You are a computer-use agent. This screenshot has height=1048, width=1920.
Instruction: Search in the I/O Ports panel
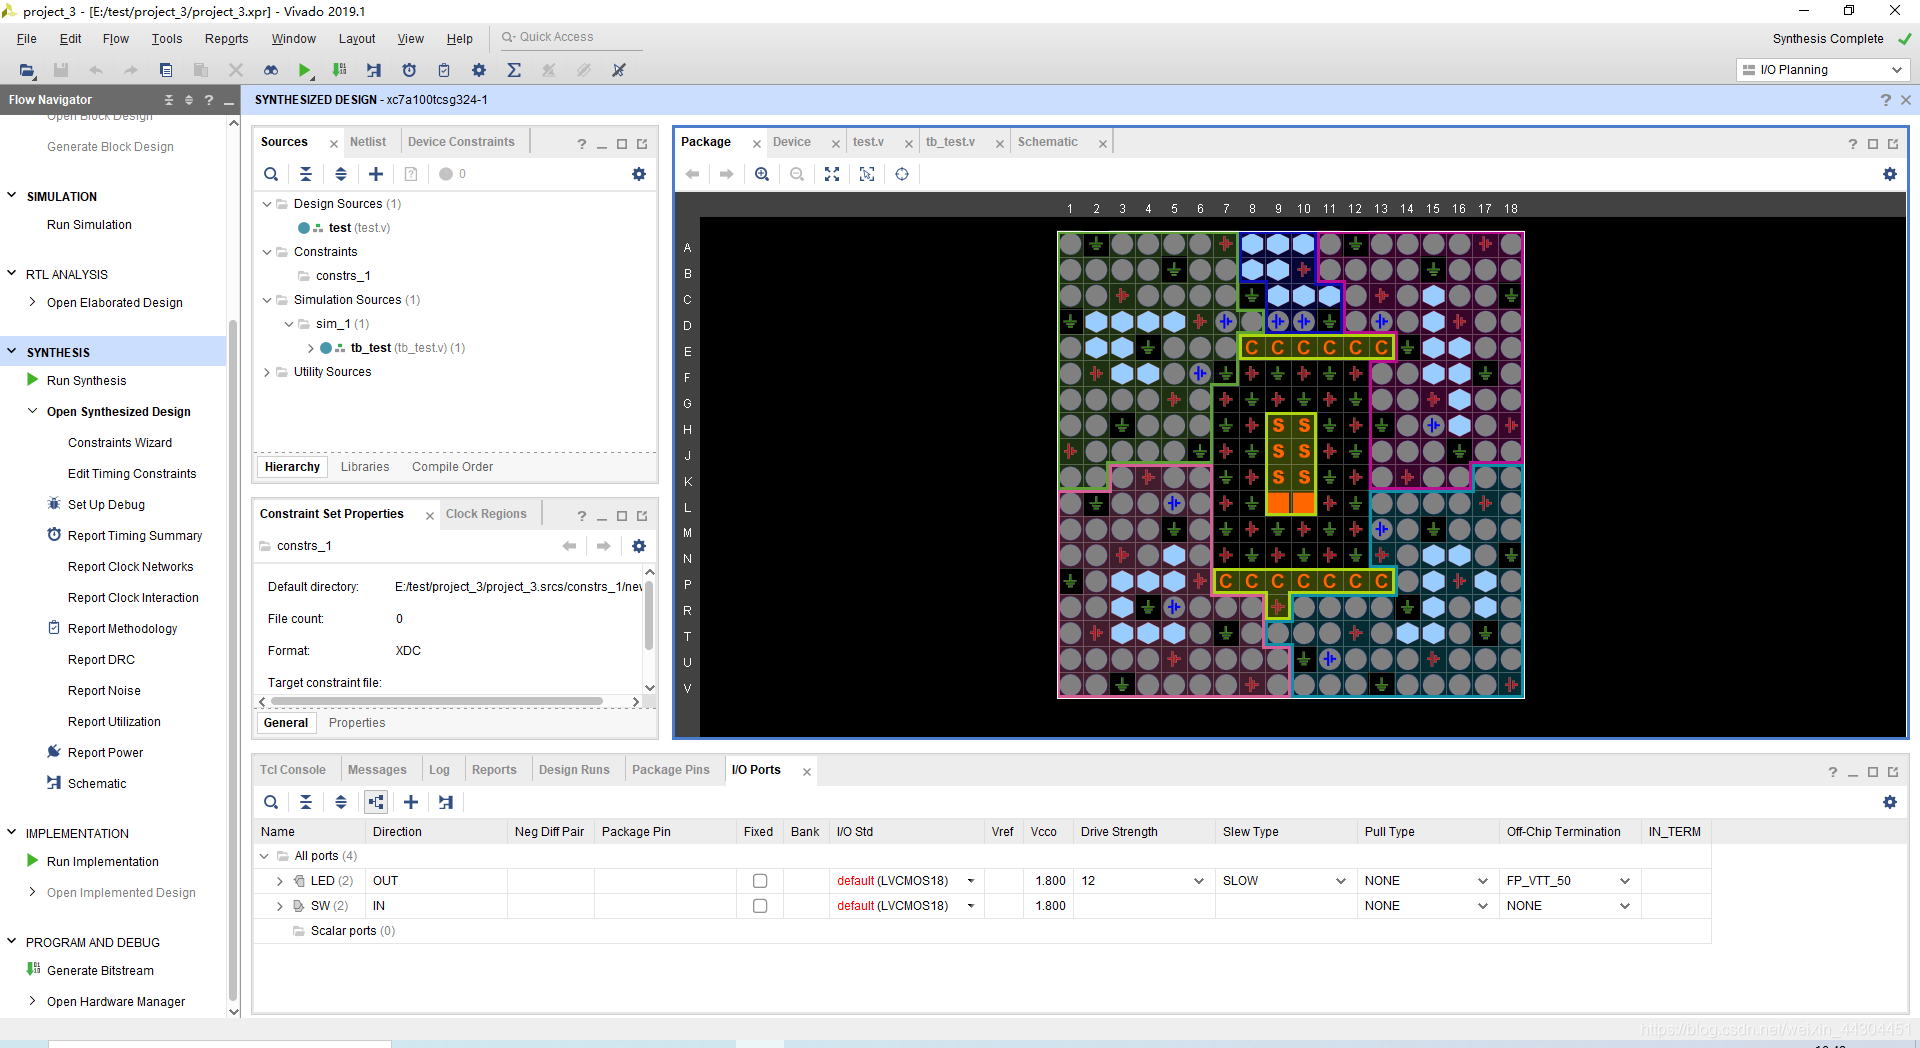[271, 802]
